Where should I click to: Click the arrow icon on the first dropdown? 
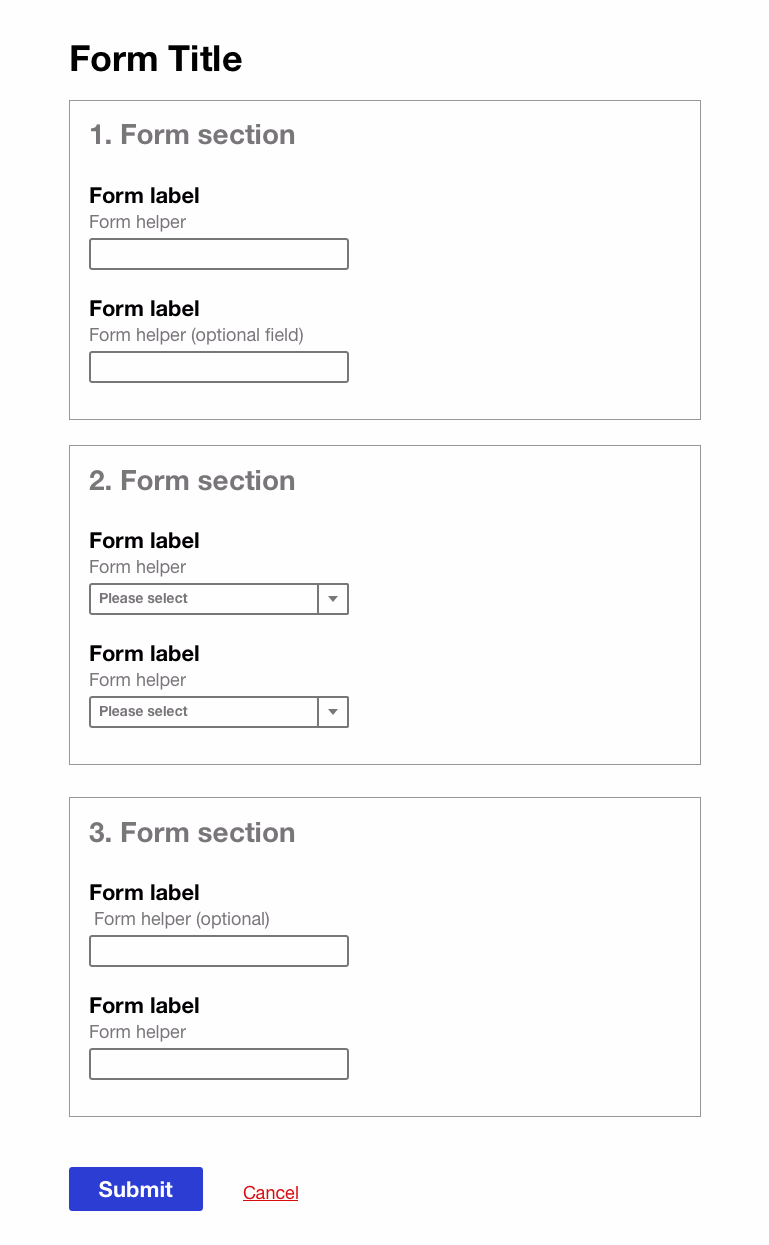[x=333, y=598]
